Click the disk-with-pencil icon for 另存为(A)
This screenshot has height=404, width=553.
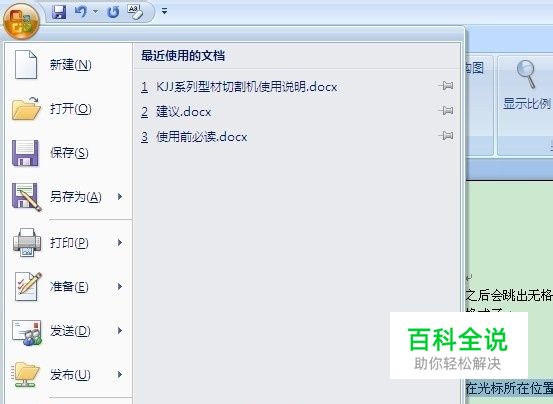tap(26, 197)
